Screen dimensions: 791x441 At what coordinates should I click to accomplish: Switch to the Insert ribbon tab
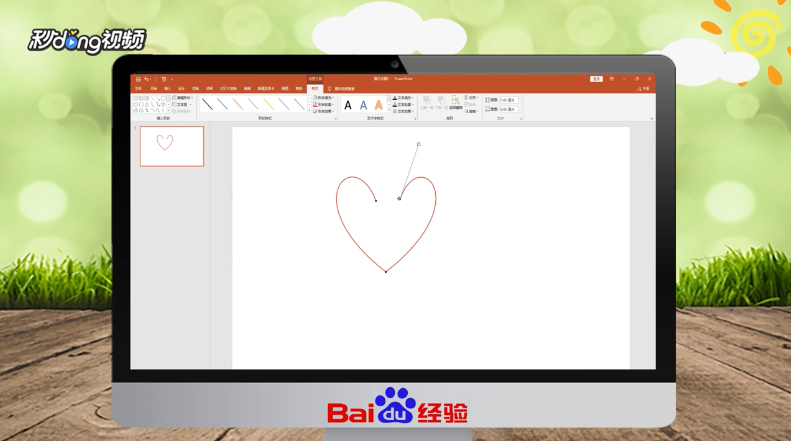click(x=167, y=88)
